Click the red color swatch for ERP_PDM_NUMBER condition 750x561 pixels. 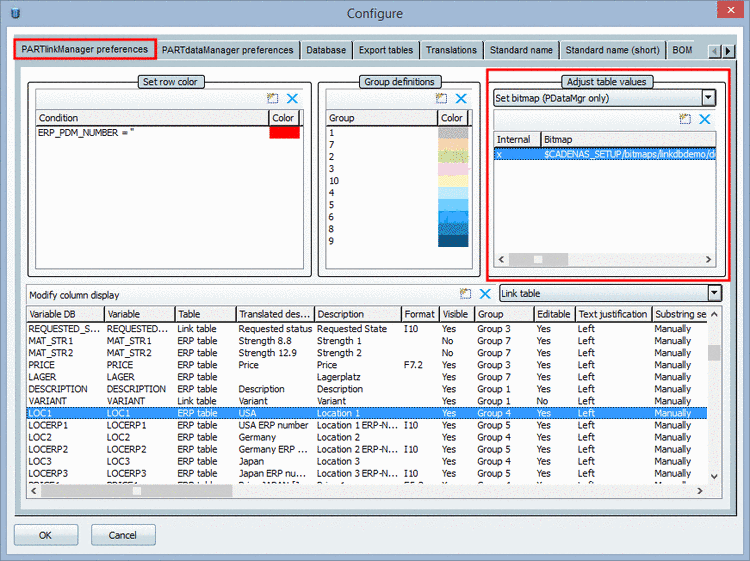(x=285, y=132)
